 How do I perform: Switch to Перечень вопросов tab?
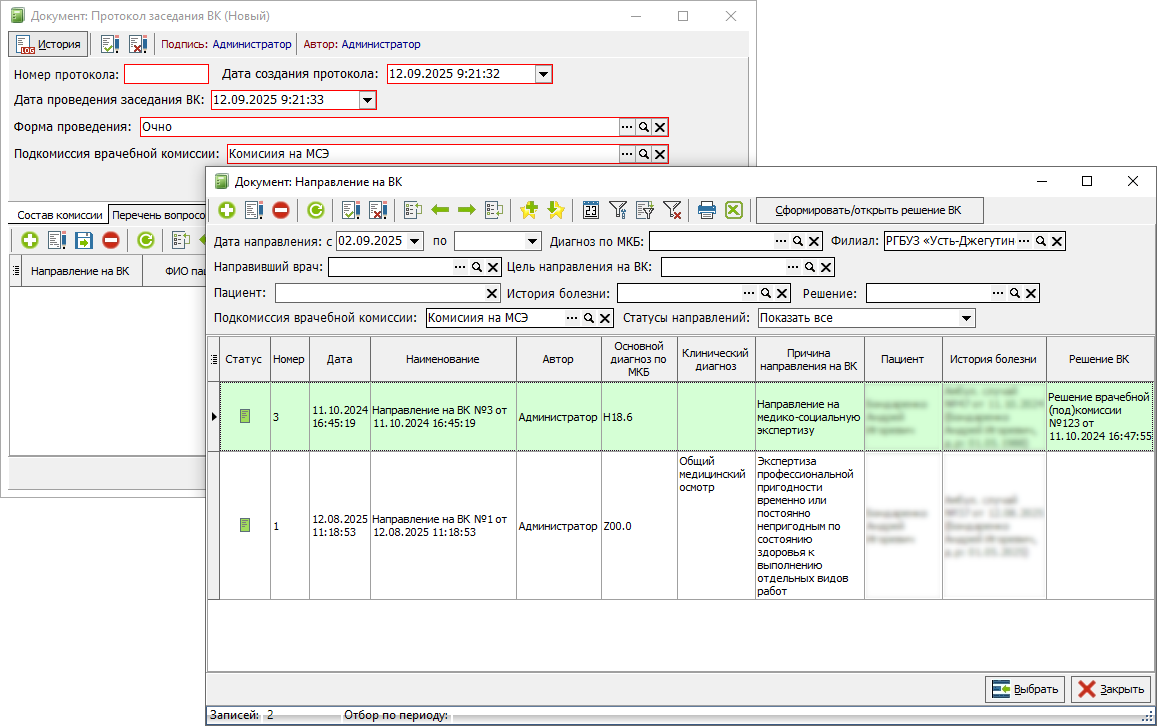158,215
